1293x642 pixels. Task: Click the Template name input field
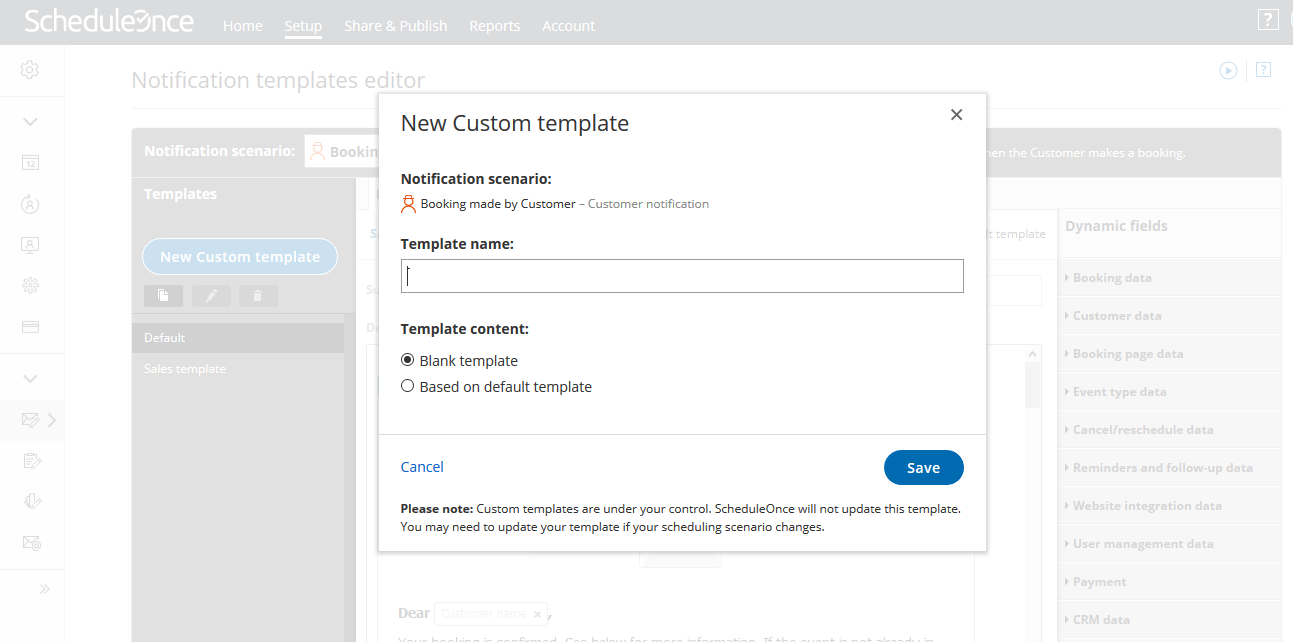[x=682, y=277]
